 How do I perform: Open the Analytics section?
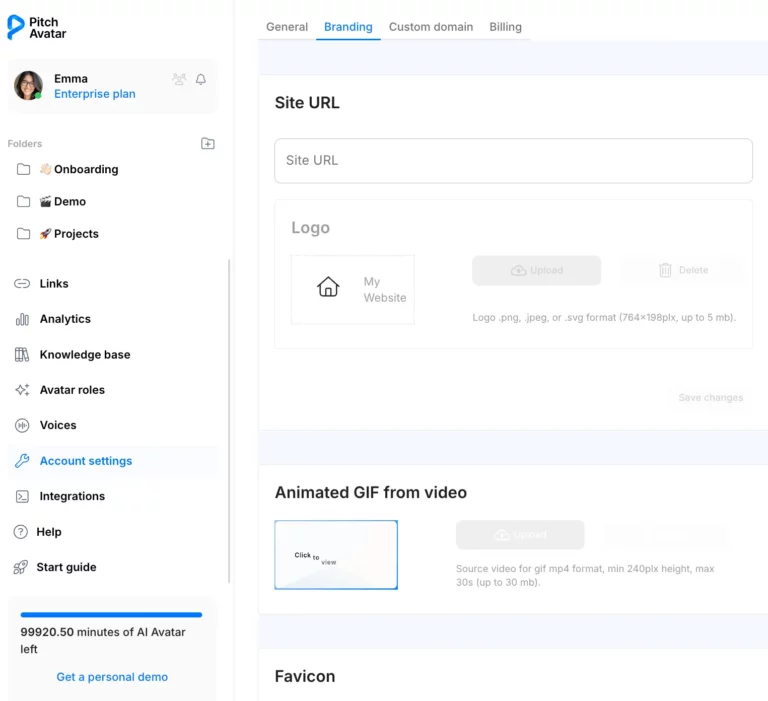(64, 319)
